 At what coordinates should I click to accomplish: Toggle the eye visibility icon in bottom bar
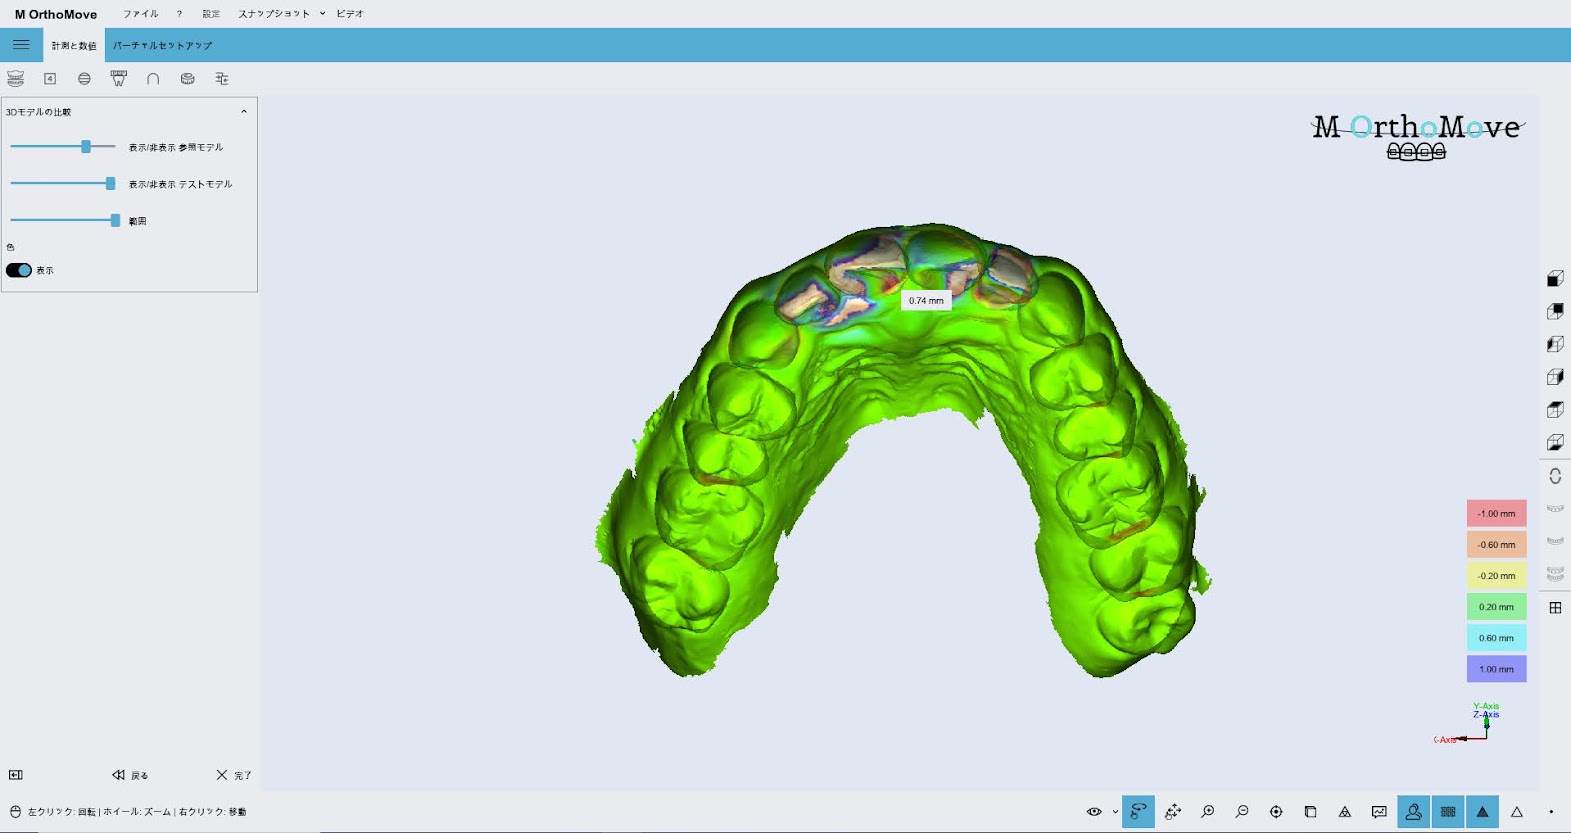pyautogui.click(x=1094, y=812)
